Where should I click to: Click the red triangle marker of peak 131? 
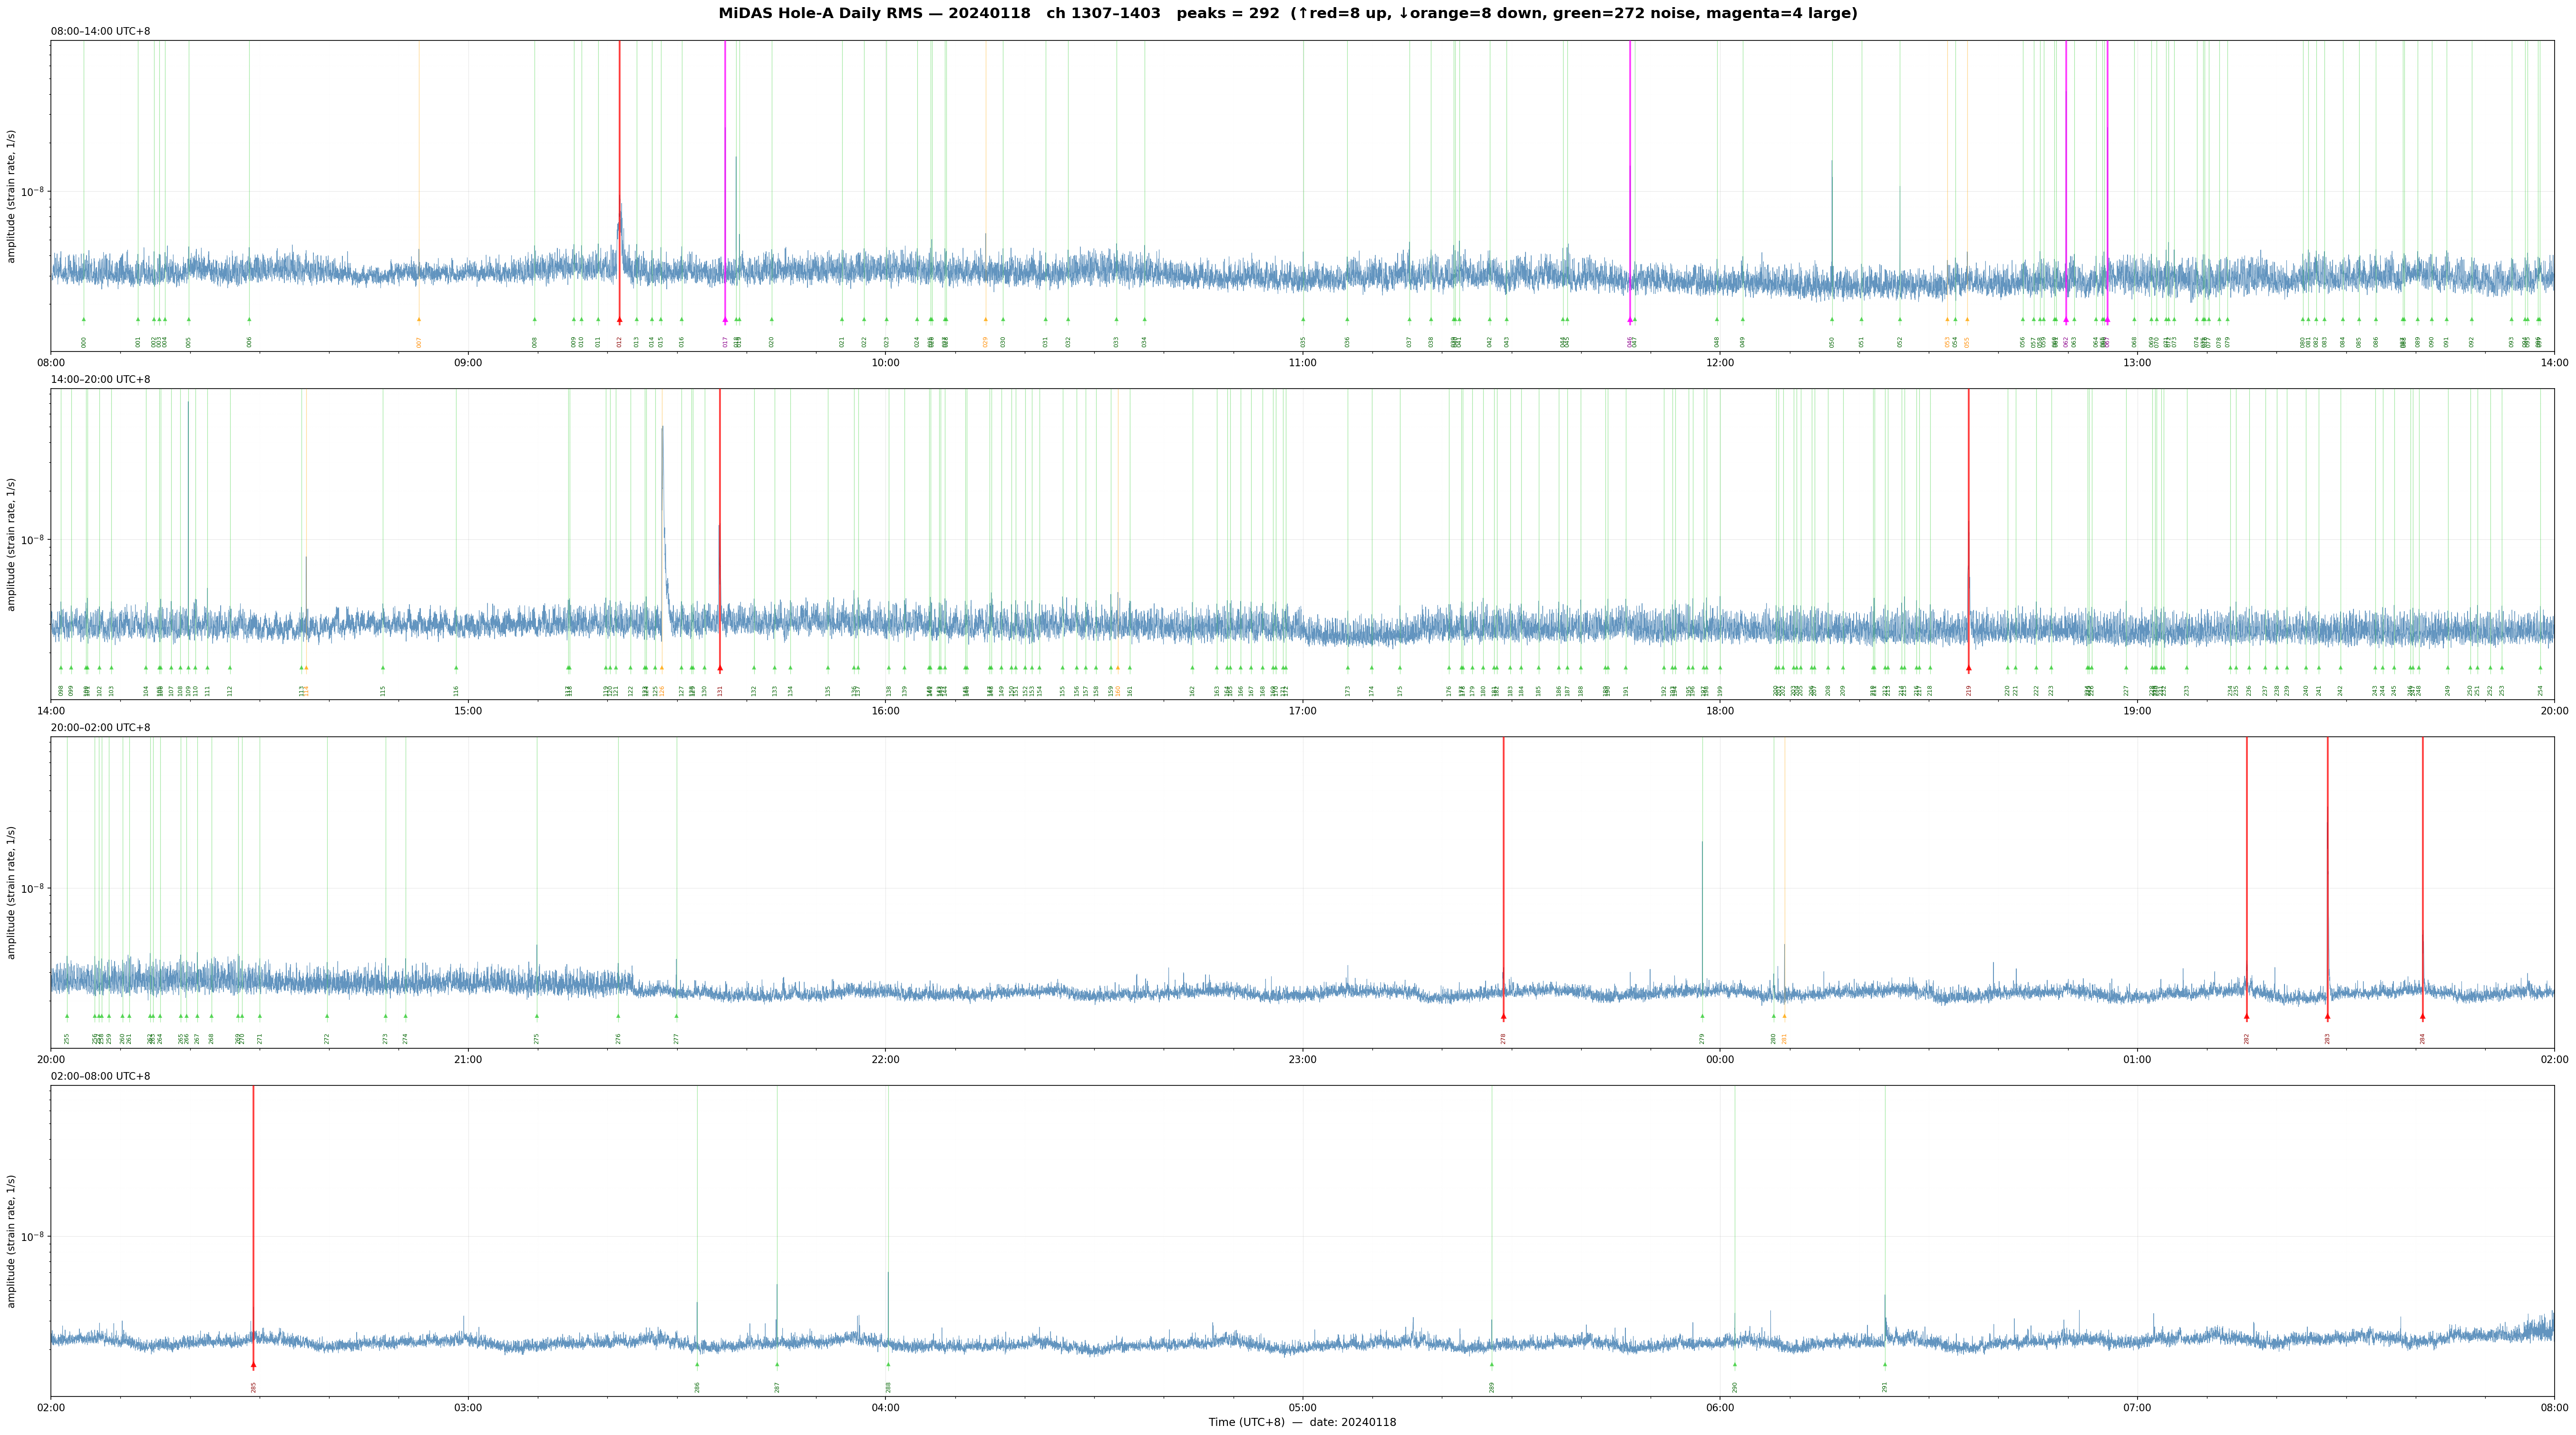pos(719,668)
